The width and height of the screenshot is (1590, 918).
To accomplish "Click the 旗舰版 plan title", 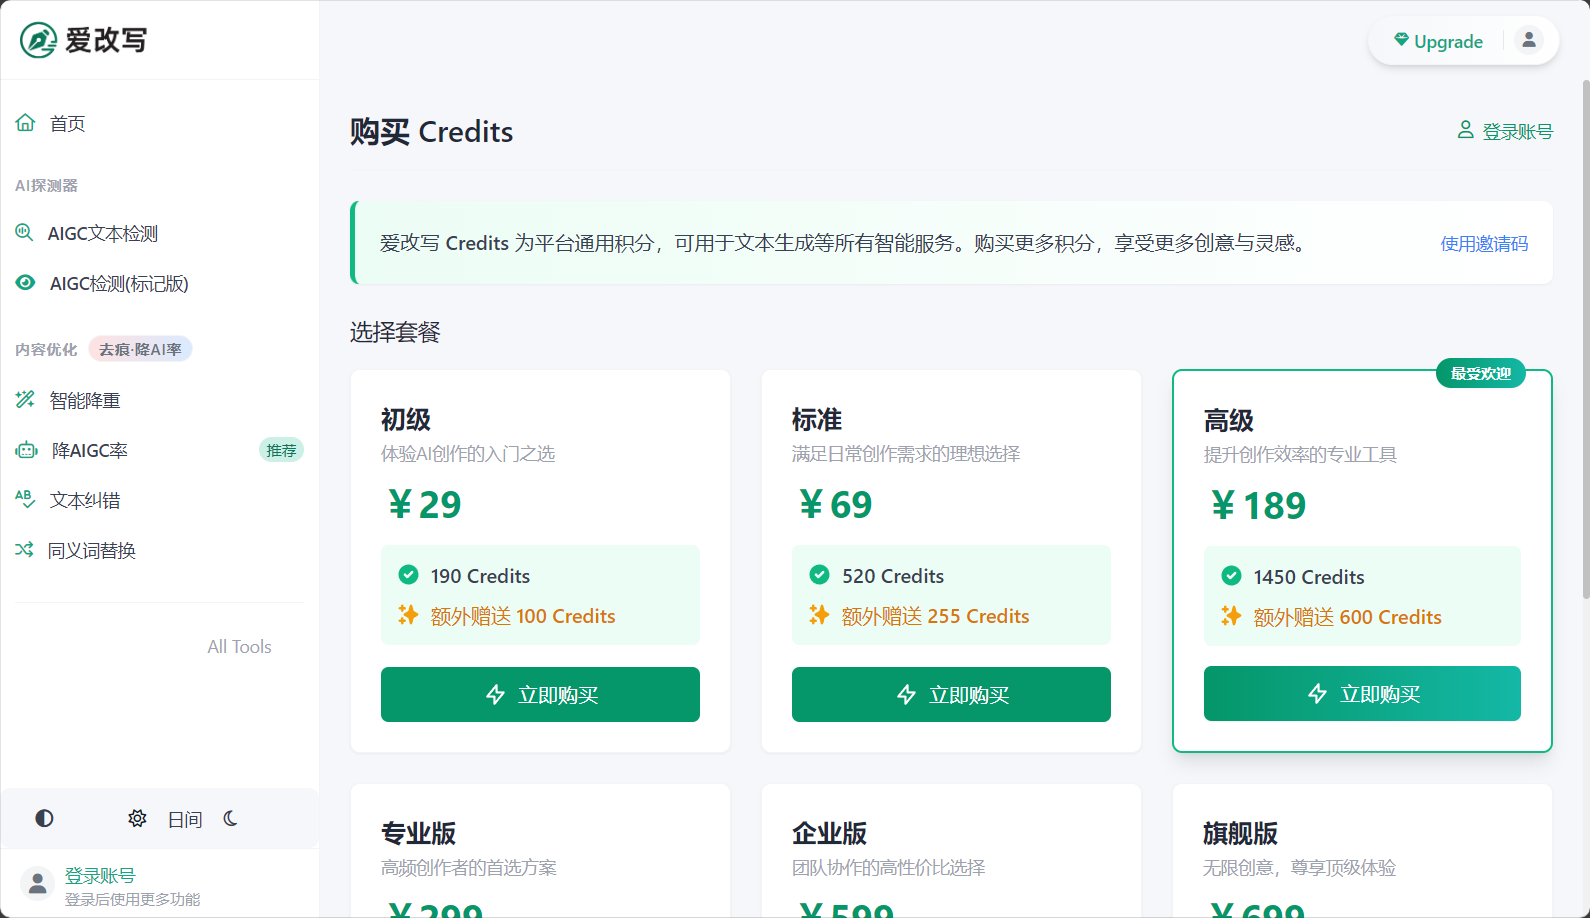I will 1240,833.
